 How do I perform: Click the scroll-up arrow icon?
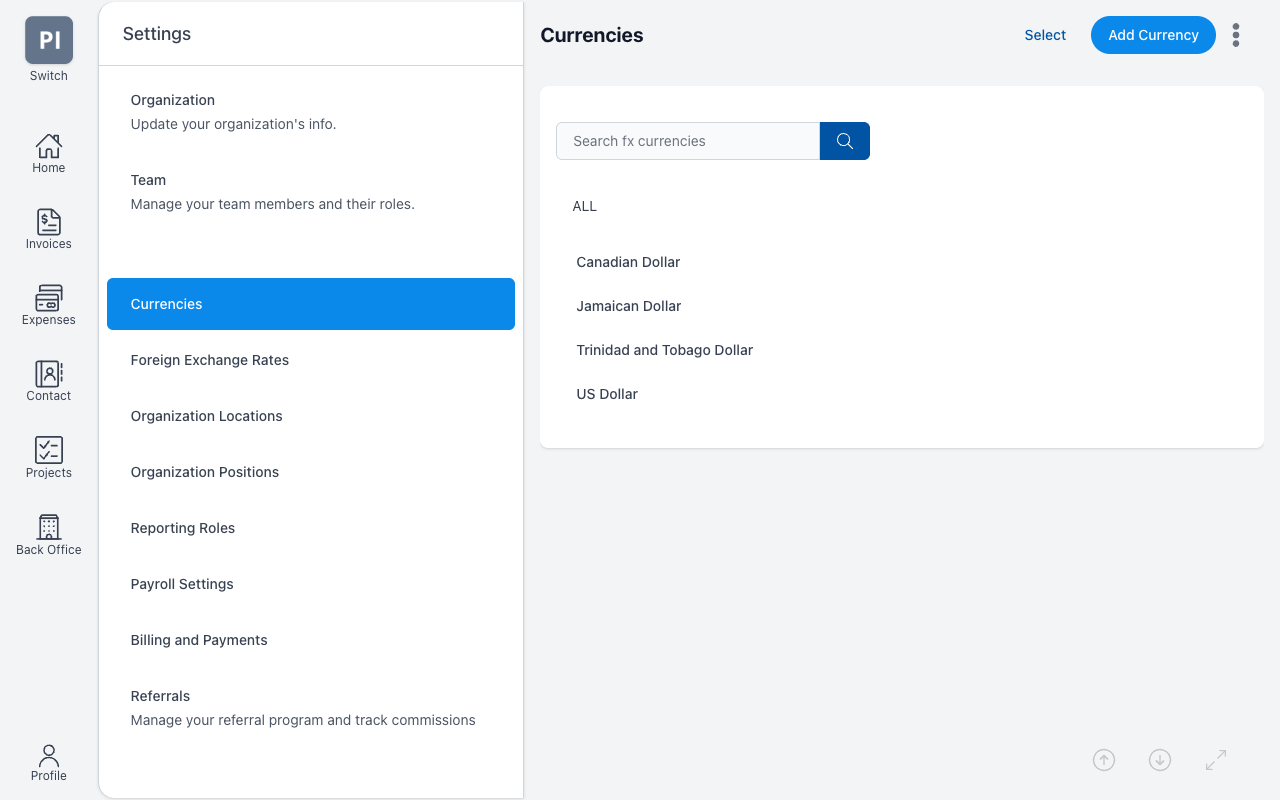(x=1104, y=760)
